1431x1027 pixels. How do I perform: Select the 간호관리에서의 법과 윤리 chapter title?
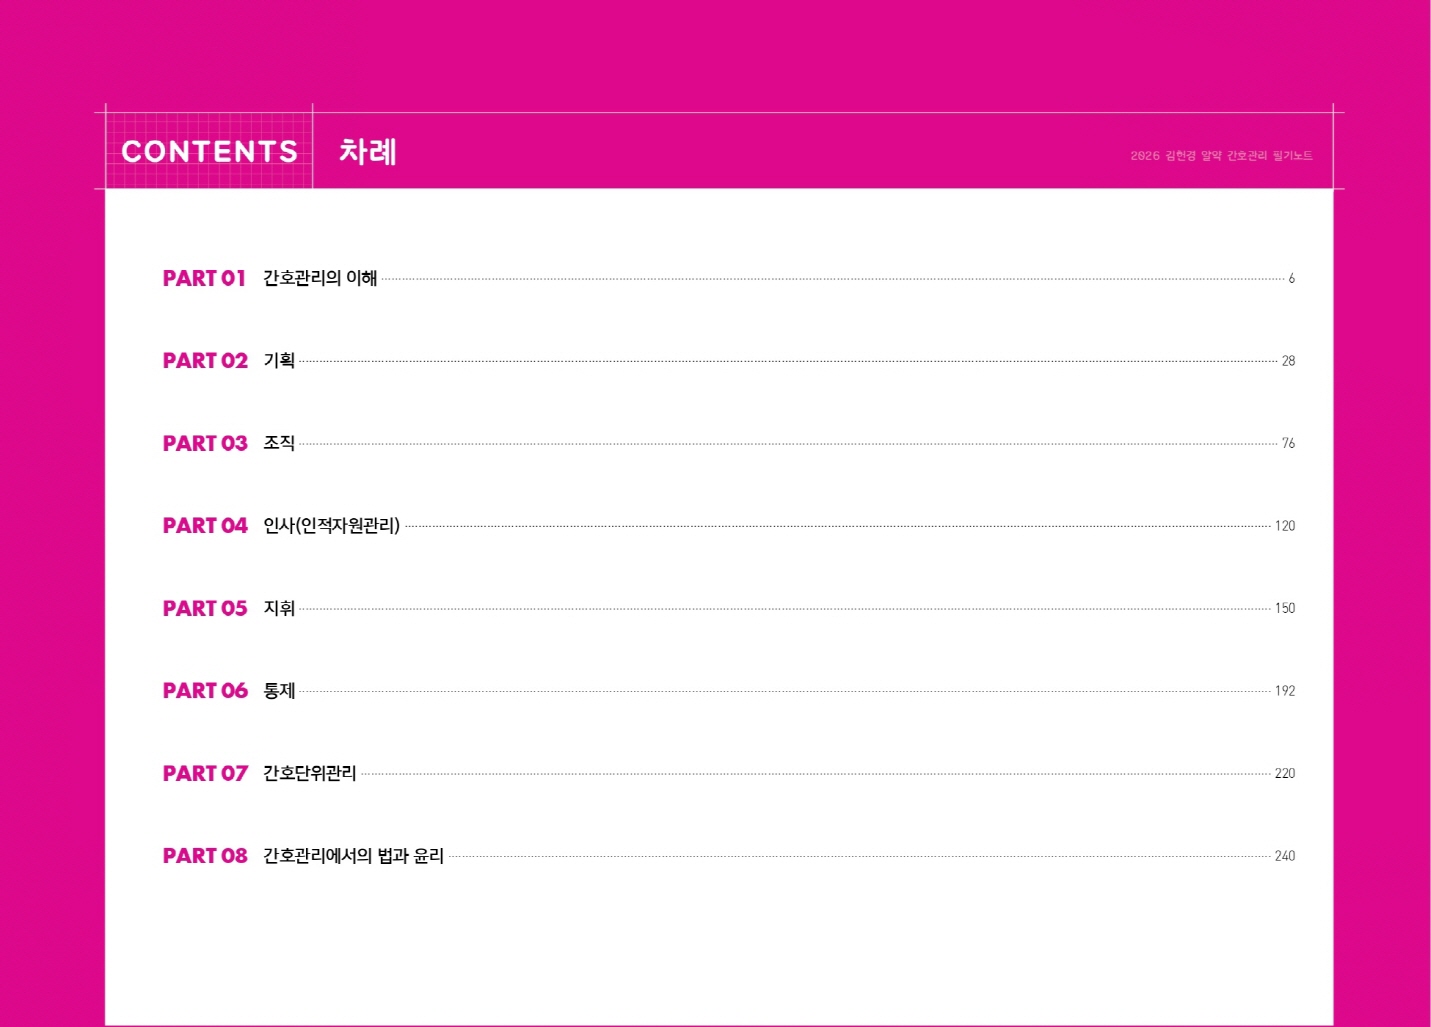(353, 856)
